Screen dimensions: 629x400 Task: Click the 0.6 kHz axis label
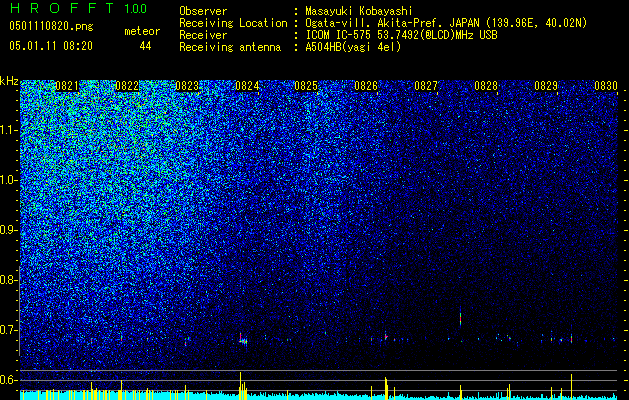[9, 380]
